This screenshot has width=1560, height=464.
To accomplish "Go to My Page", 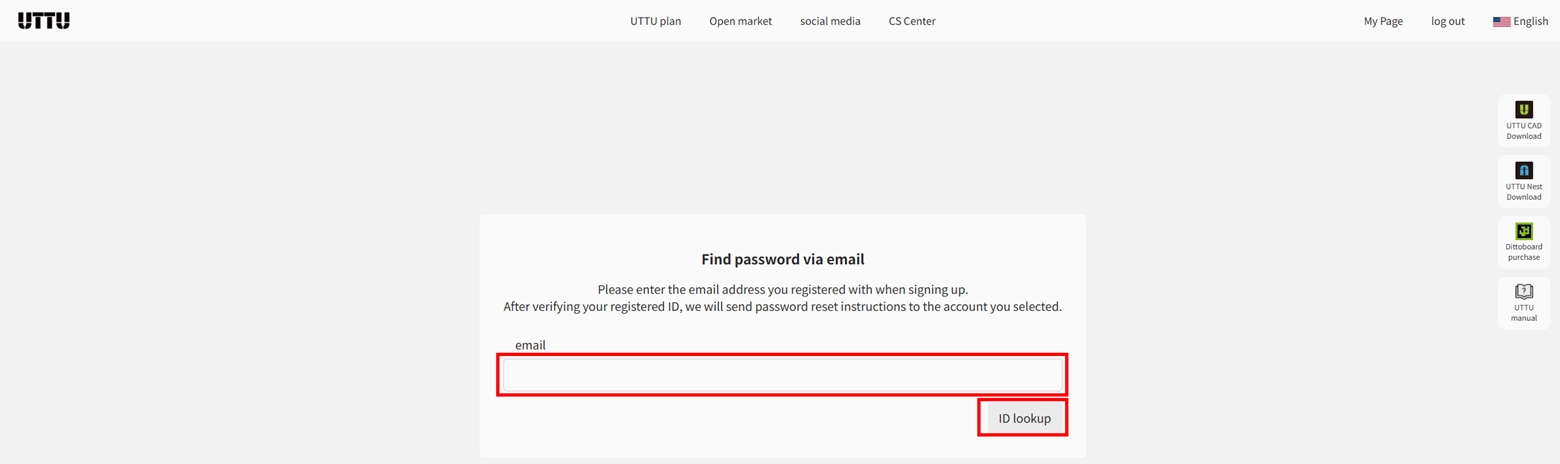I will point(1383,21).
